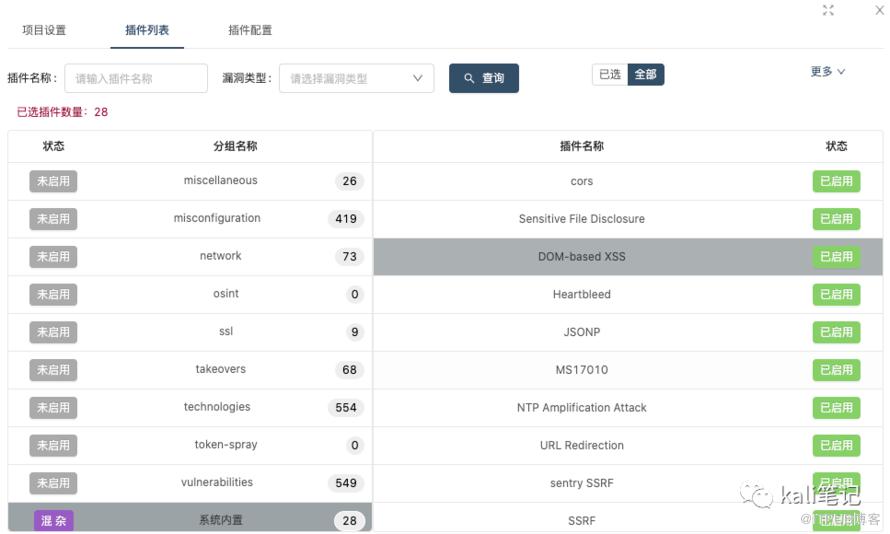890x534 pixels.
Task: Click the 549 count badge for vulnerabilities
Action: coord(346,483)
